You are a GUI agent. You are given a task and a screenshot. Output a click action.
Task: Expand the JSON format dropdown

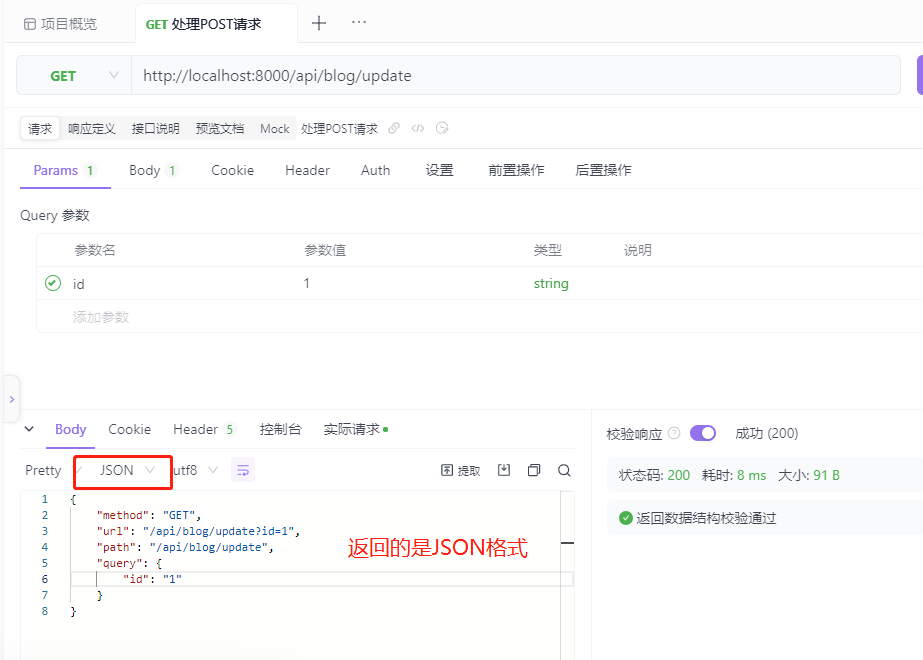click(x=127, y=470)
